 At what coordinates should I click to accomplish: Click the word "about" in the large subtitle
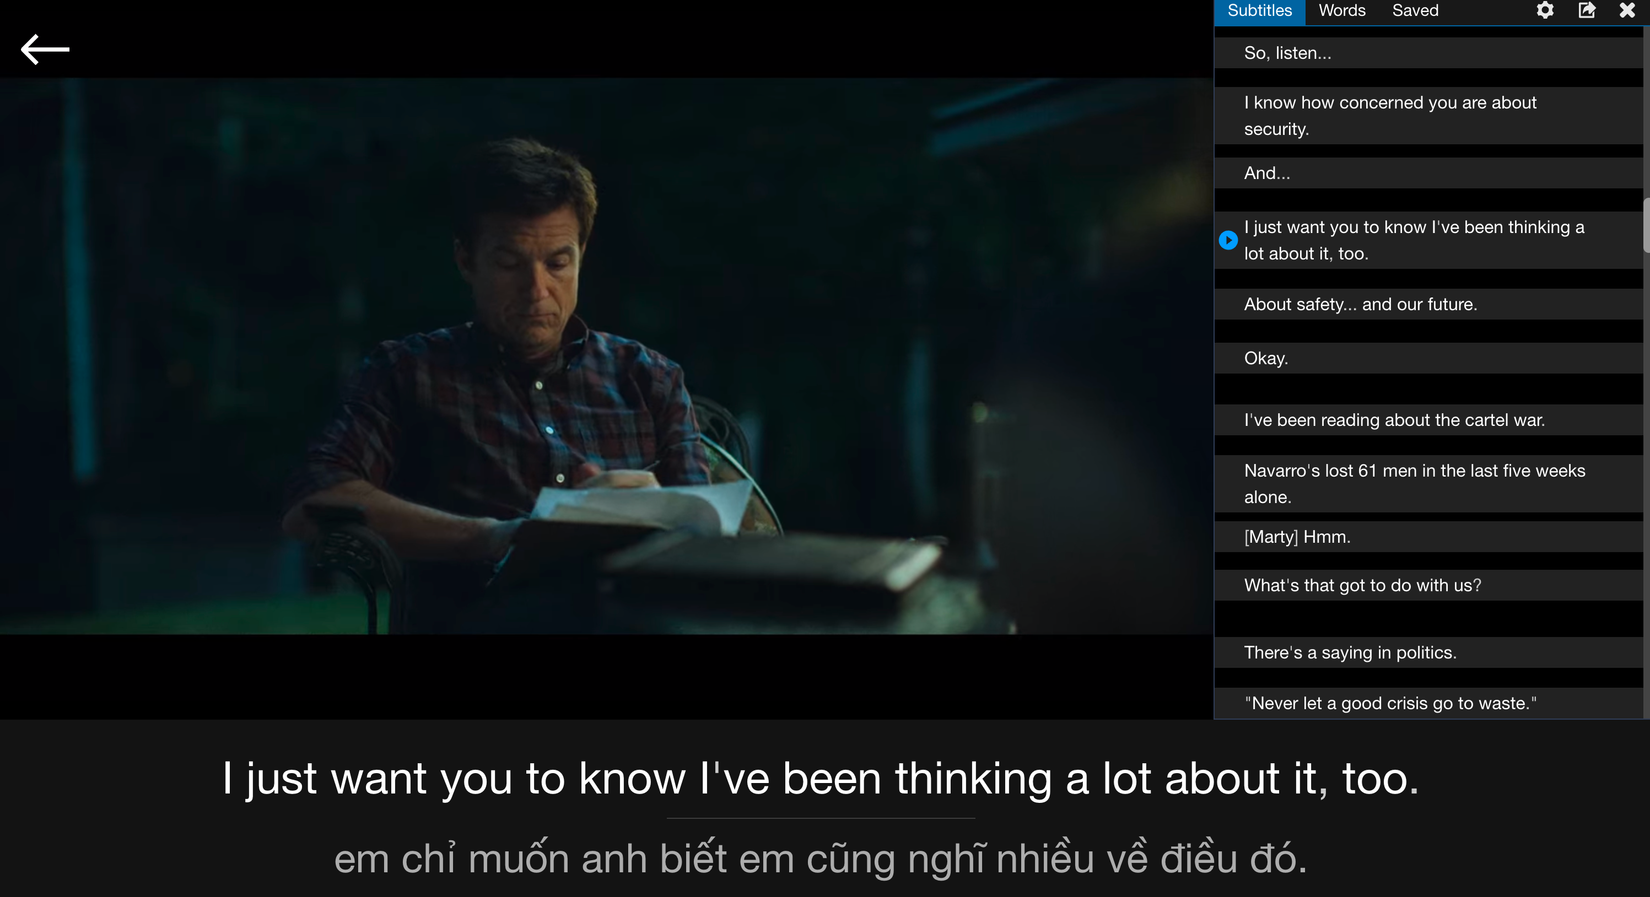pos(1222,779)
